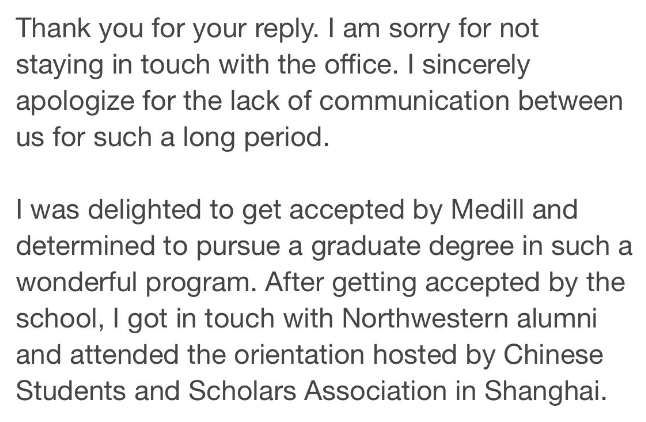Place cursor on the word "Northwestern"
Viewport: 646px width, 422px height.
coord(425,318)
